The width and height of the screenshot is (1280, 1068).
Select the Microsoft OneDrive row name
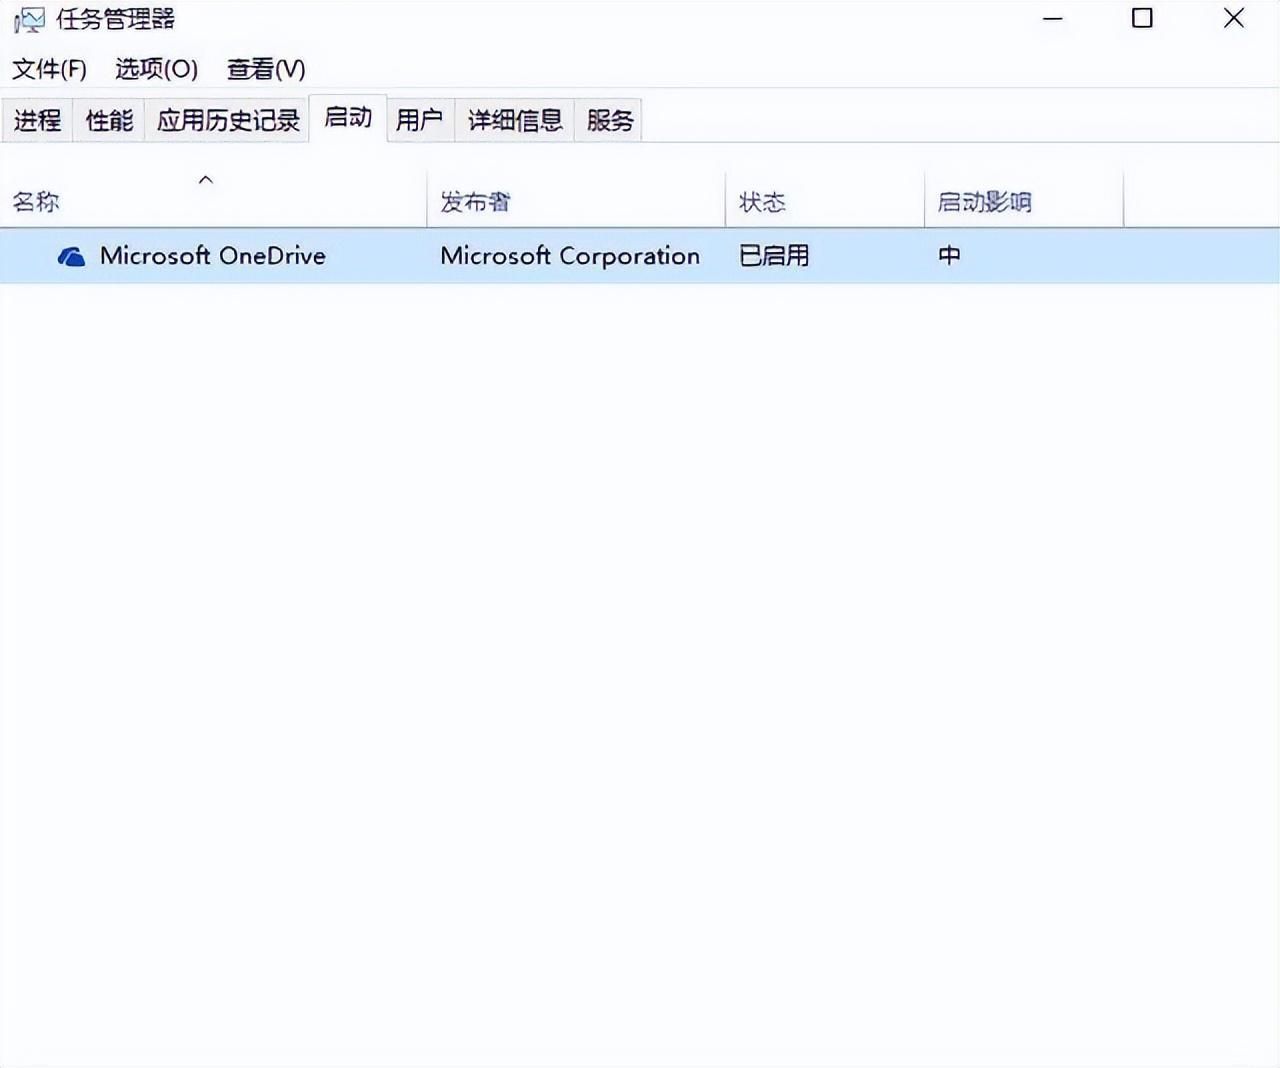pyautogui.click(x=213, y=256)
